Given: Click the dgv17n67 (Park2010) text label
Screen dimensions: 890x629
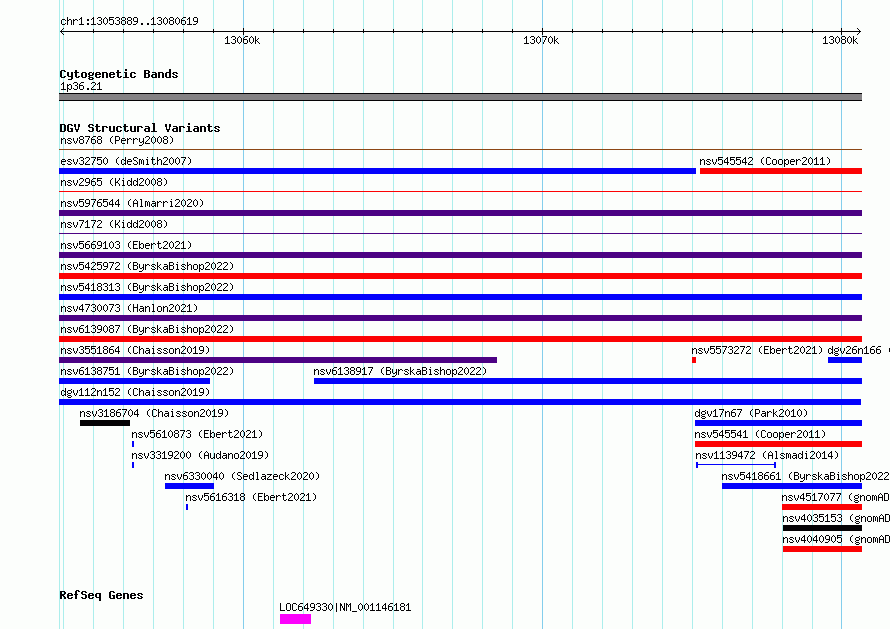Looking at the screenshot, I should [751, 413].
